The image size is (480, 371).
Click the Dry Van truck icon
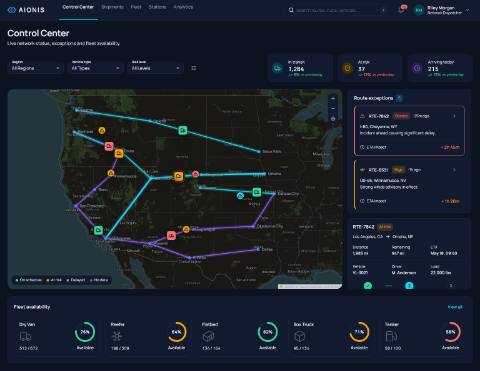(x=25, y=337)
